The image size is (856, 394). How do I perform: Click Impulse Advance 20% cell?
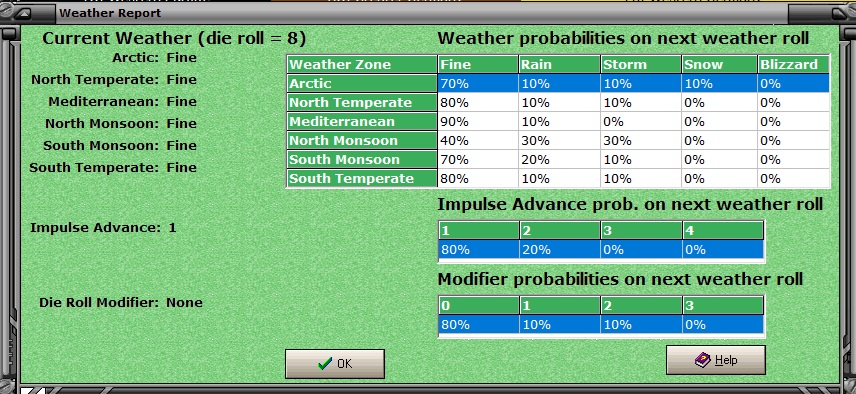pos(560,249)
